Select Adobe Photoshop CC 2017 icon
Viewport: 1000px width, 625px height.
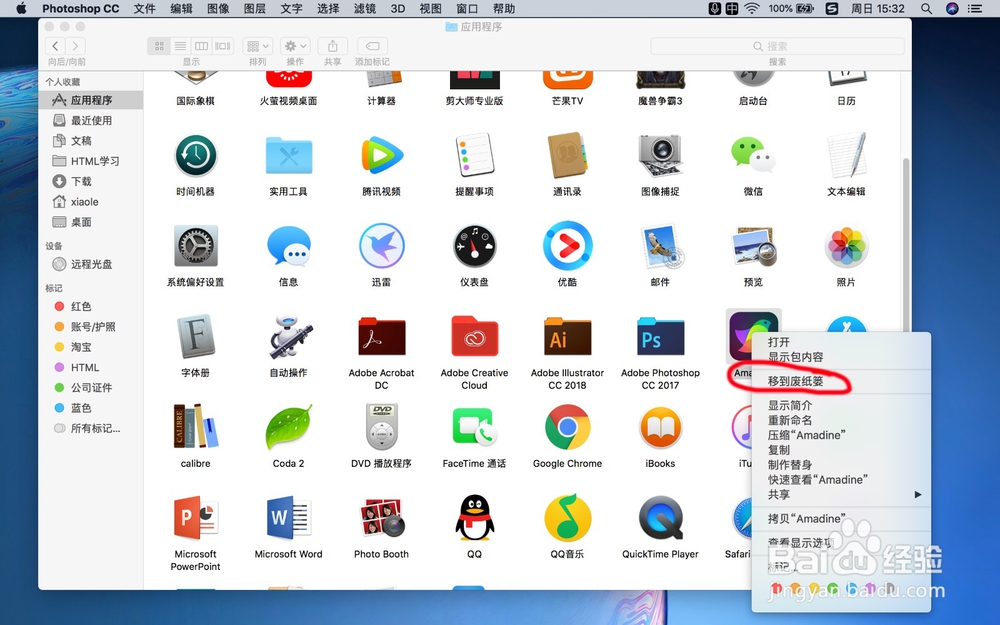tap(660, 336)
